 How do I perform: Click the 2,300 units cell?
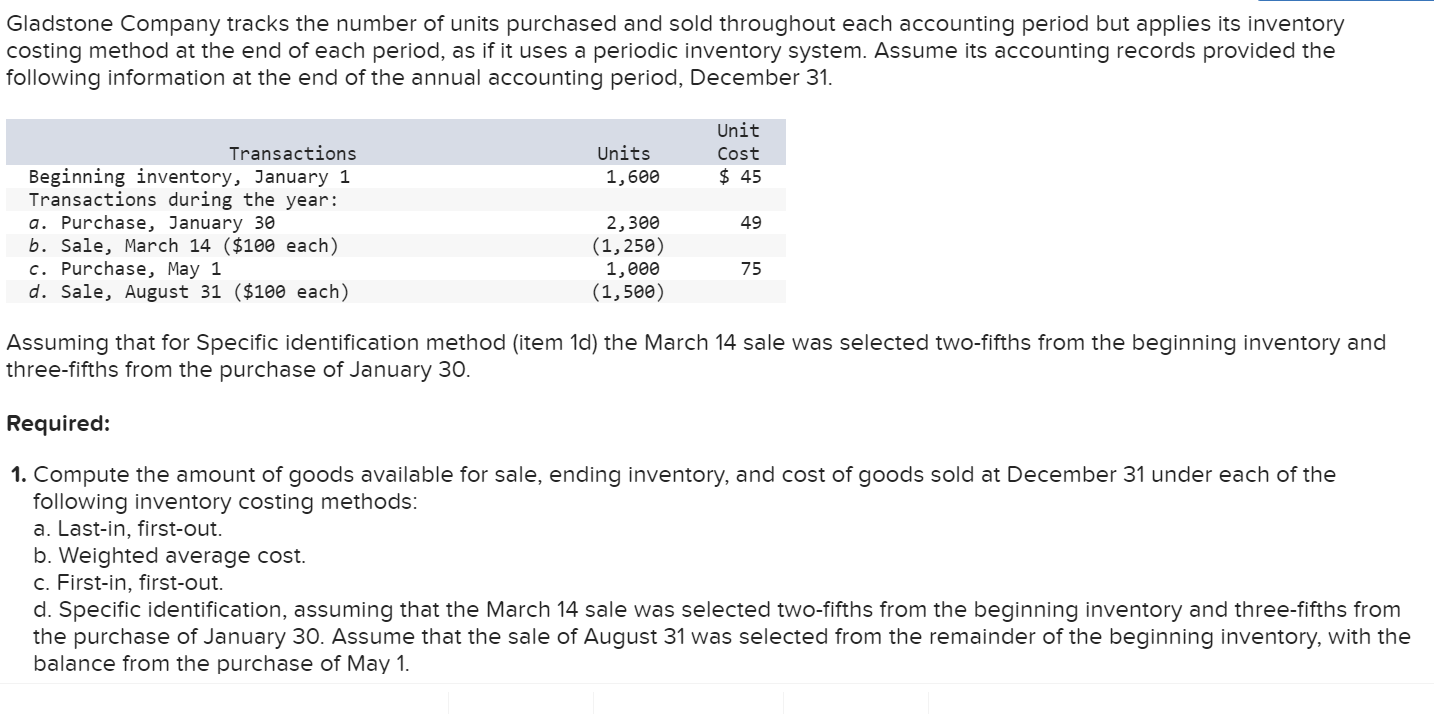coord(632,223)
